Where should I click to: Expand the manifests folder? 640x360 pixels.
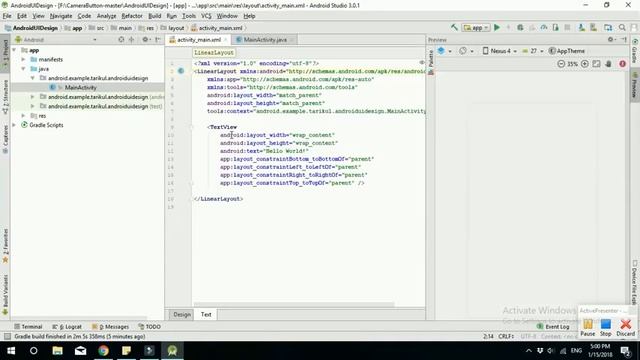[x=23, y=60]
